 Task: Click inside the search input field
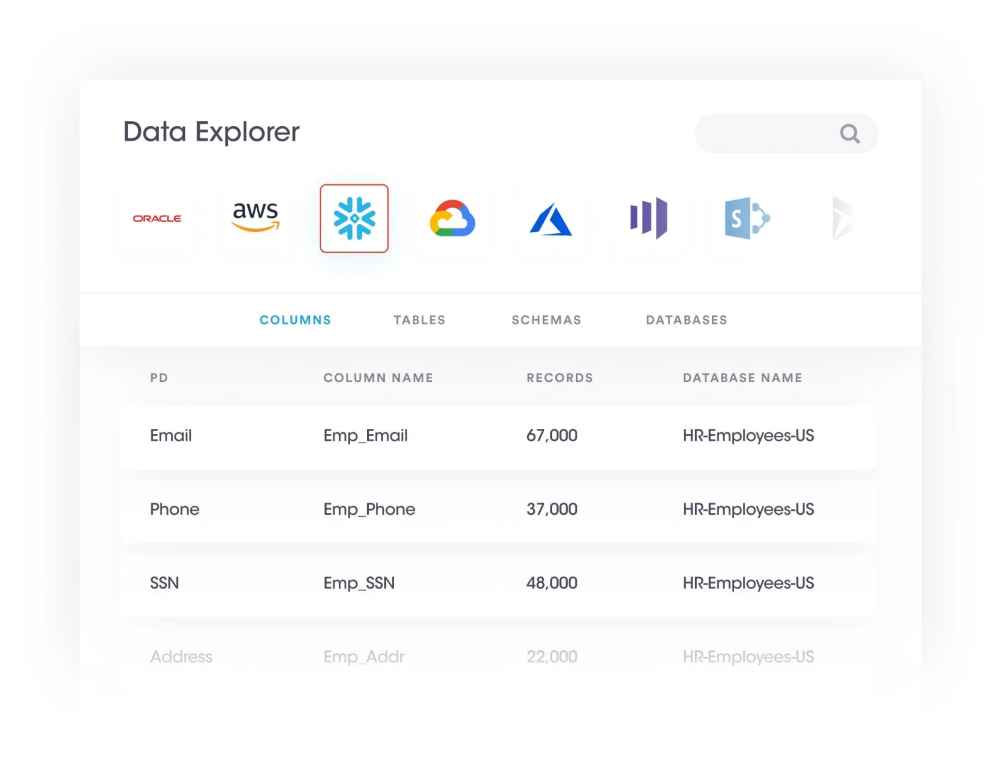(x=765, y=134)
